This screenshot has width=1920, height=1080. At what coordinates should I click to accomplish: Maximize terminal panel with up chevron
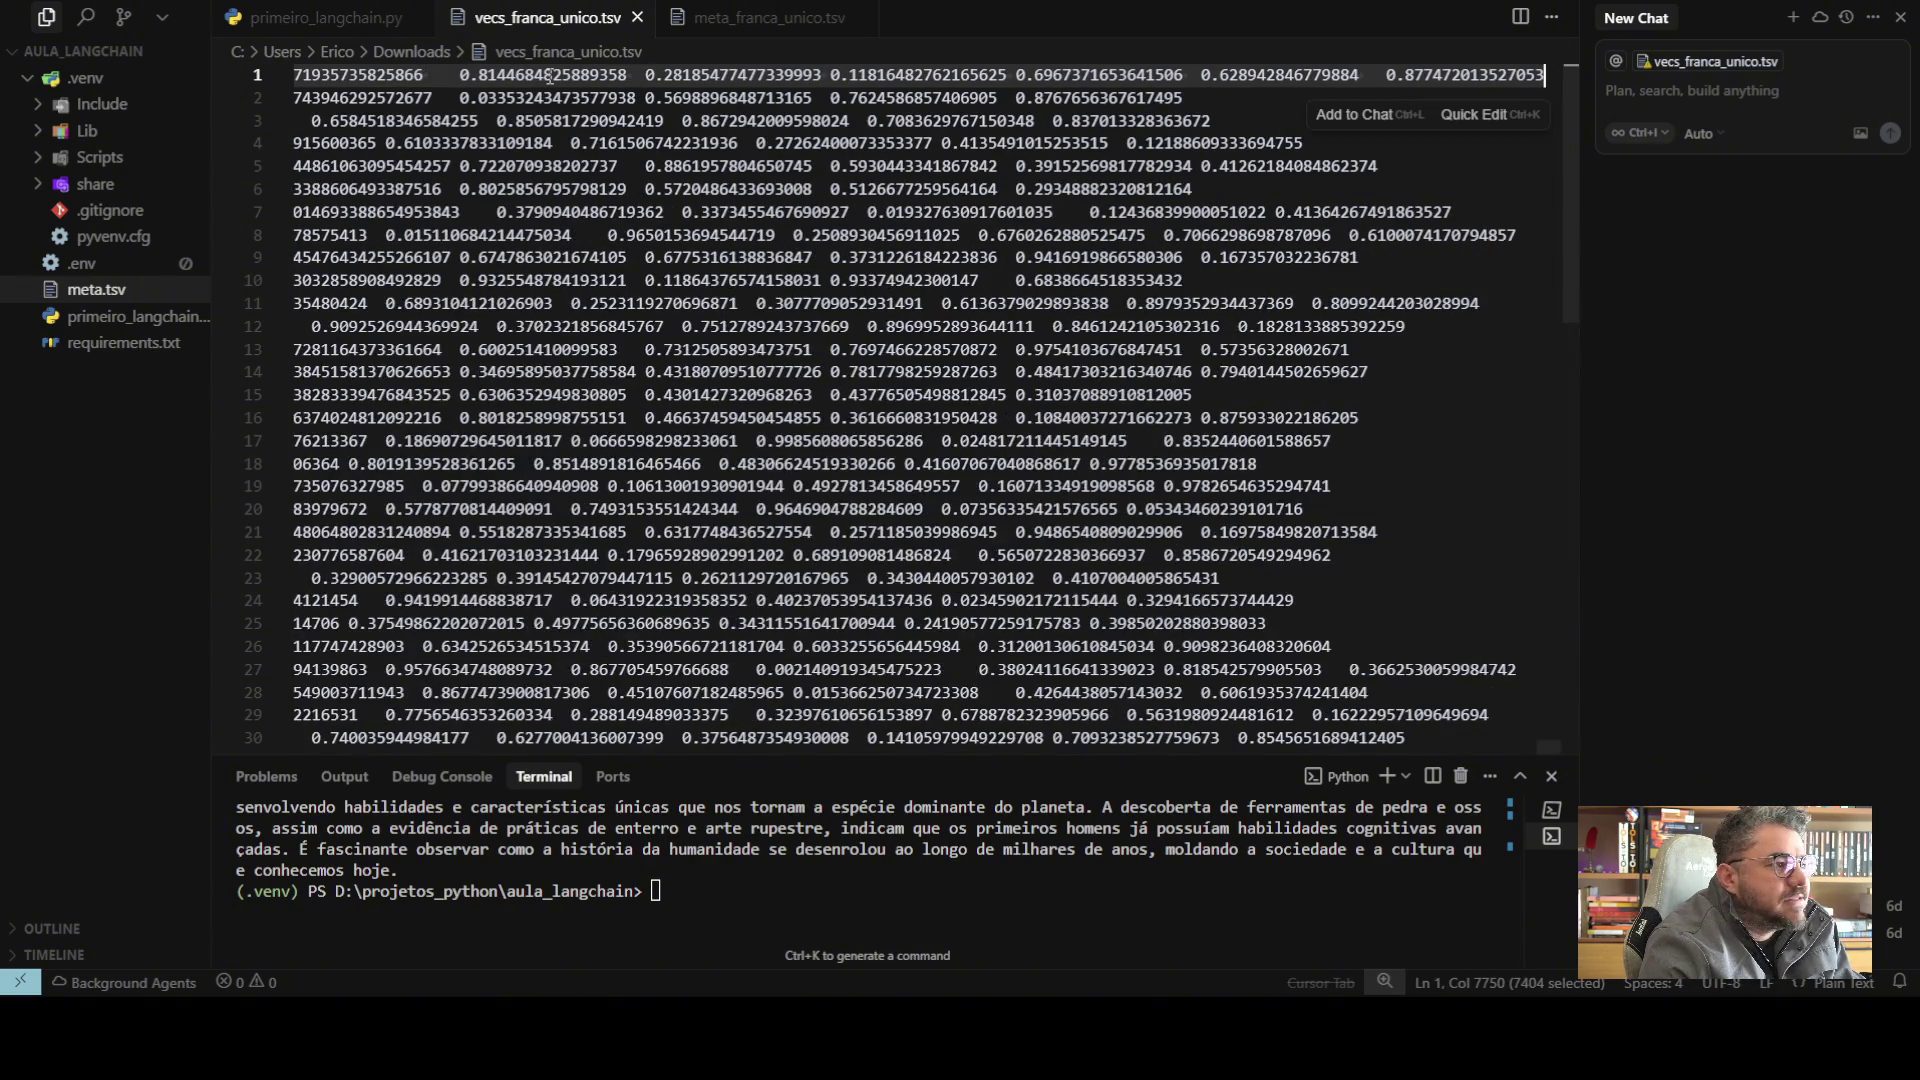[x=1520, y=776]
